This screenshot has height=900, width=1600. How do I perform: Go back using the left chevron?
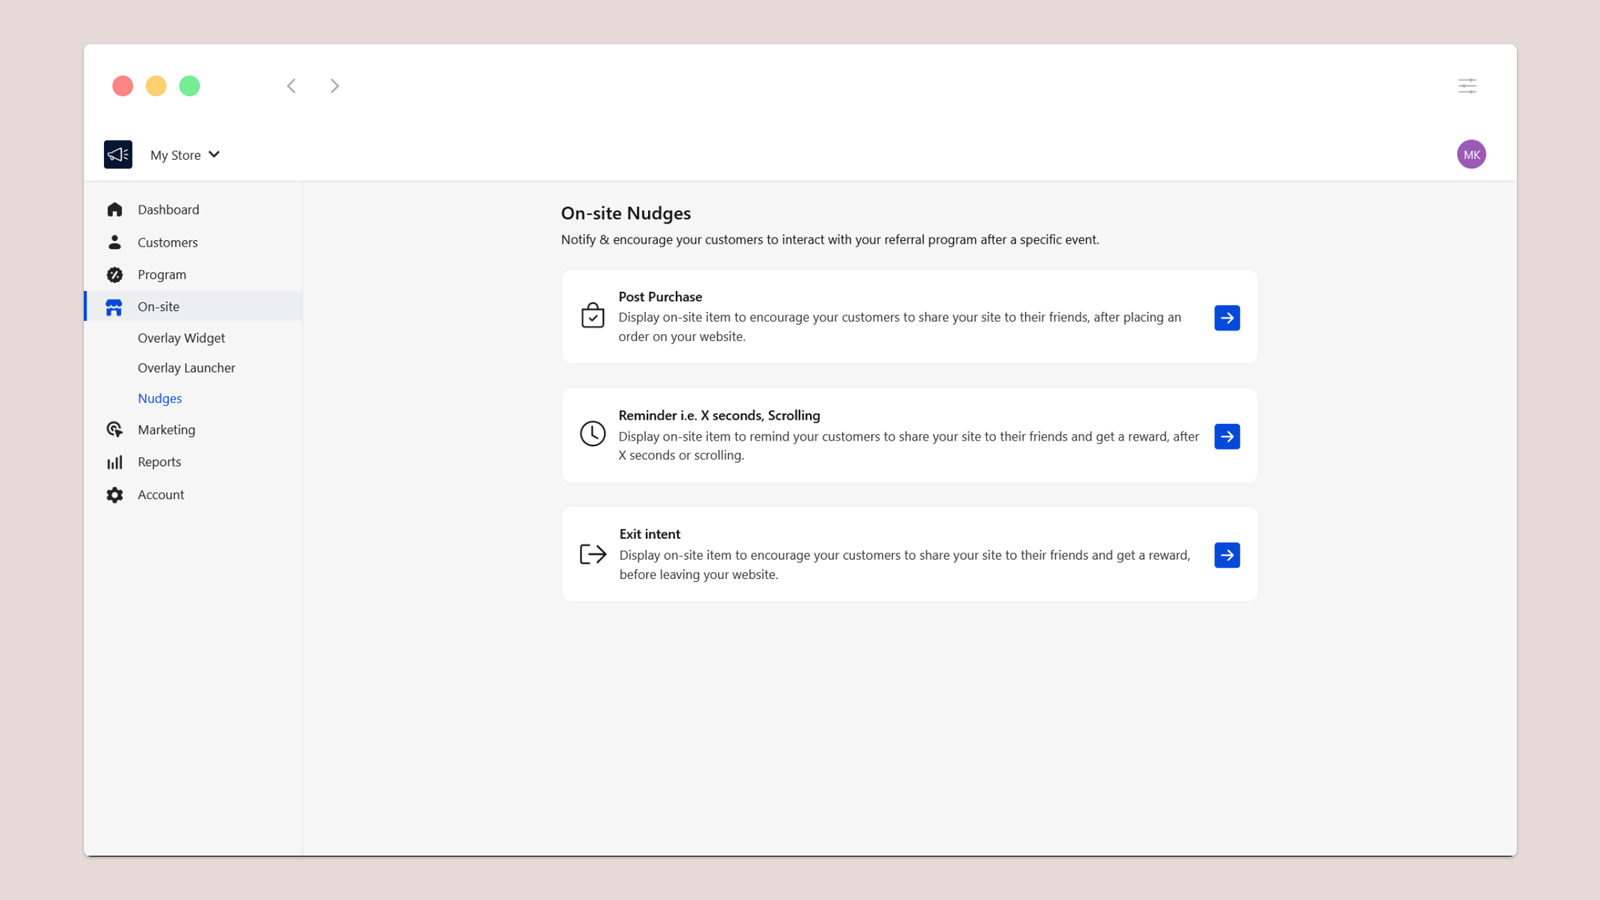(x=291, y=86)
